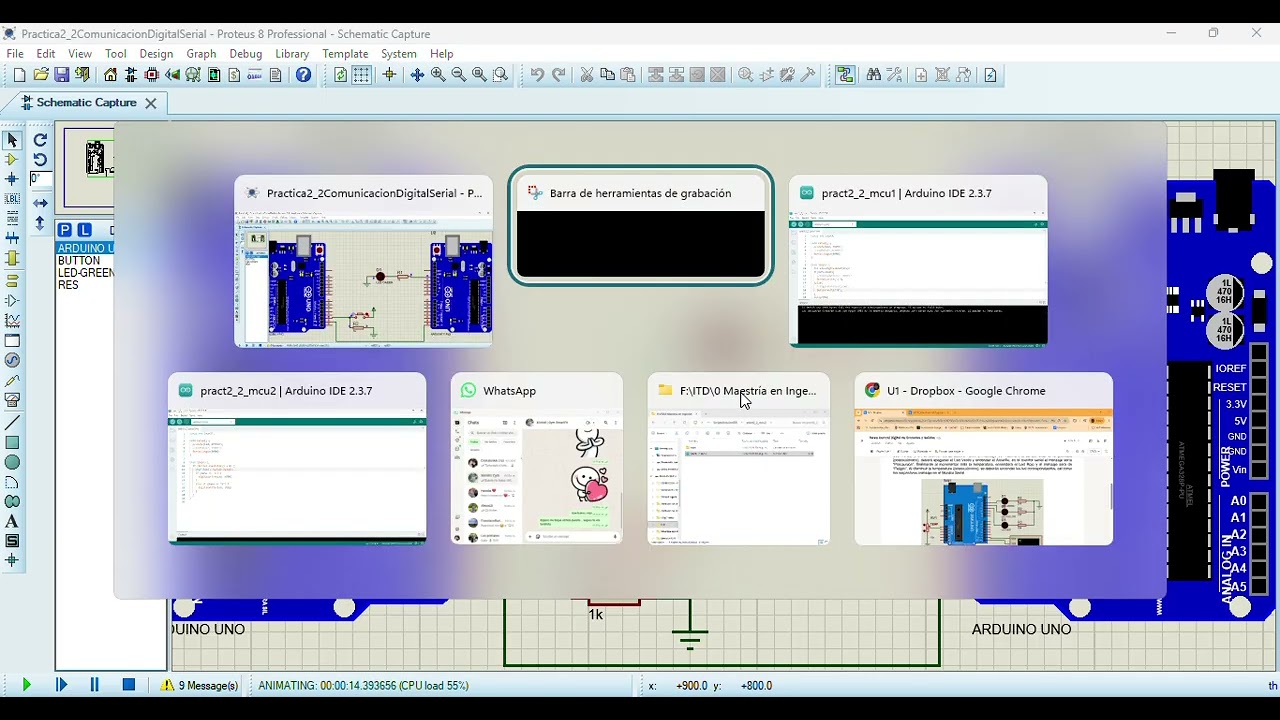Open the File menu
Viewport: 1280px width, 720px height.
click(x=15, y=54)
